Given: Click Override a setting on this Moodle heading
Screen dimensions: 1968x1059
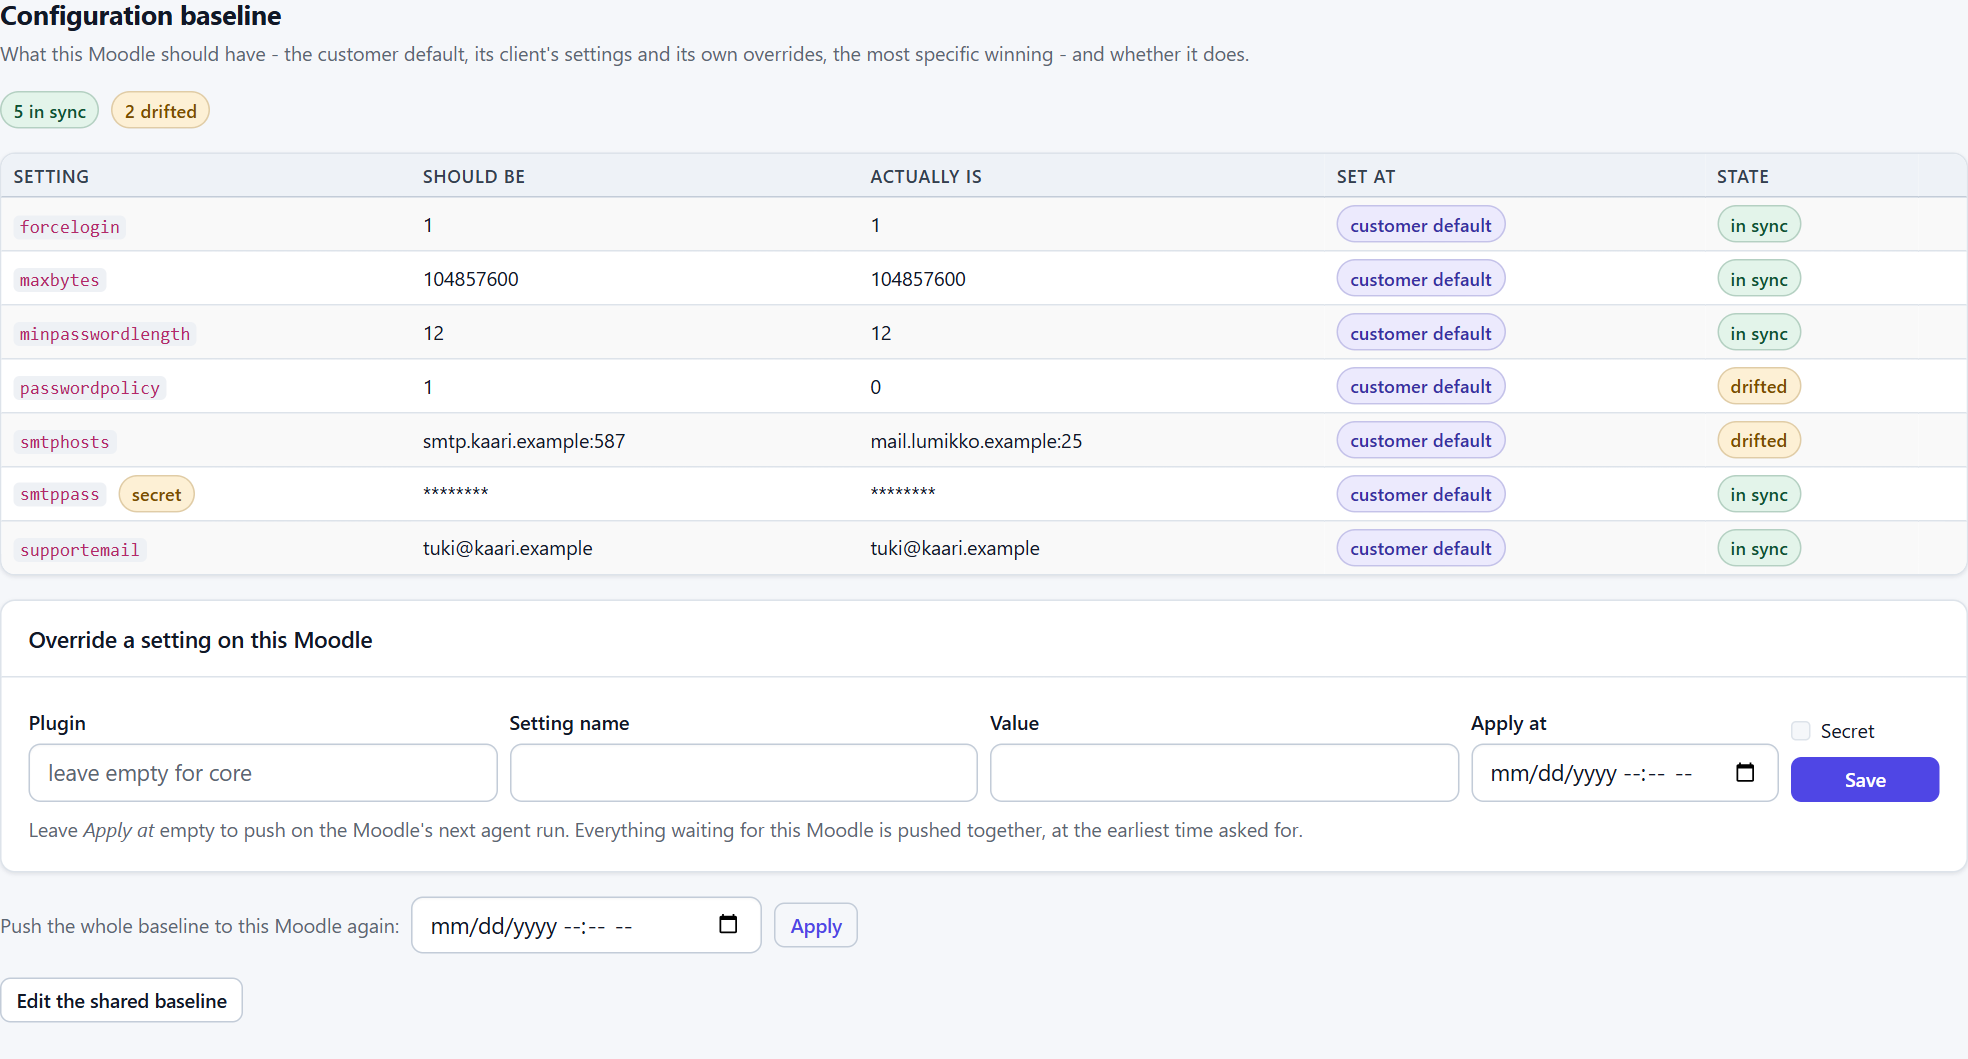Looking at the screenshot, I should click(x=201, y=640).
